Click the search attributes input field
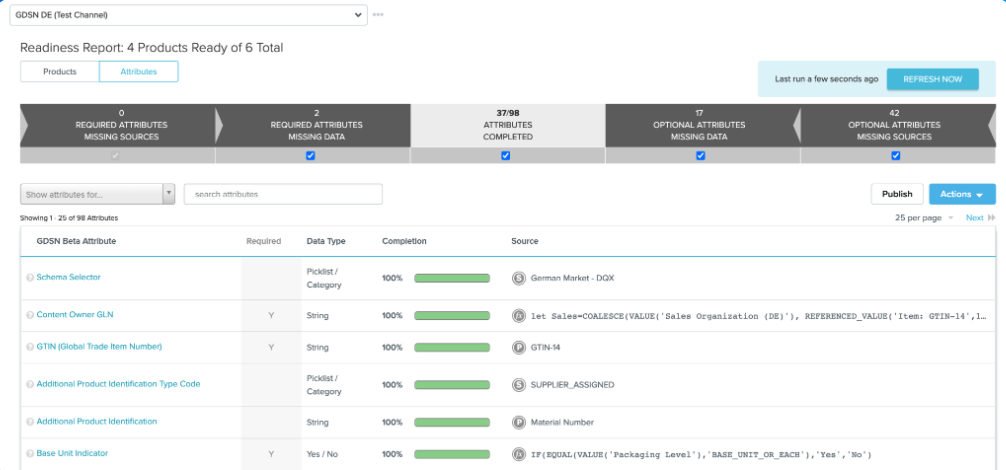1006x470 pixels. coord(283,194)
